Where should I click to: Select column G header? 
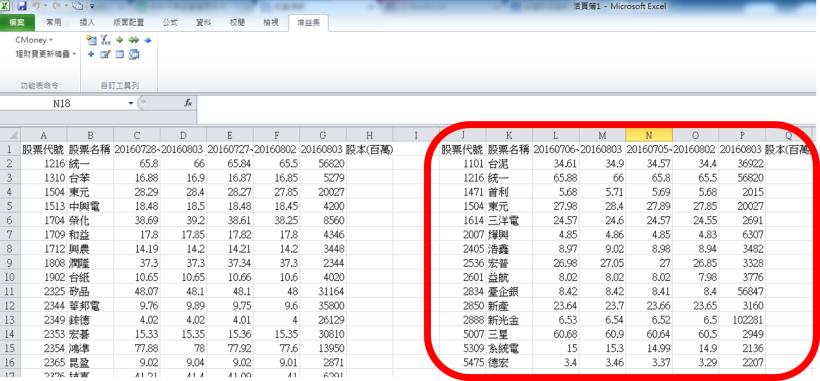pyautogui.click(x=323, y=135)
